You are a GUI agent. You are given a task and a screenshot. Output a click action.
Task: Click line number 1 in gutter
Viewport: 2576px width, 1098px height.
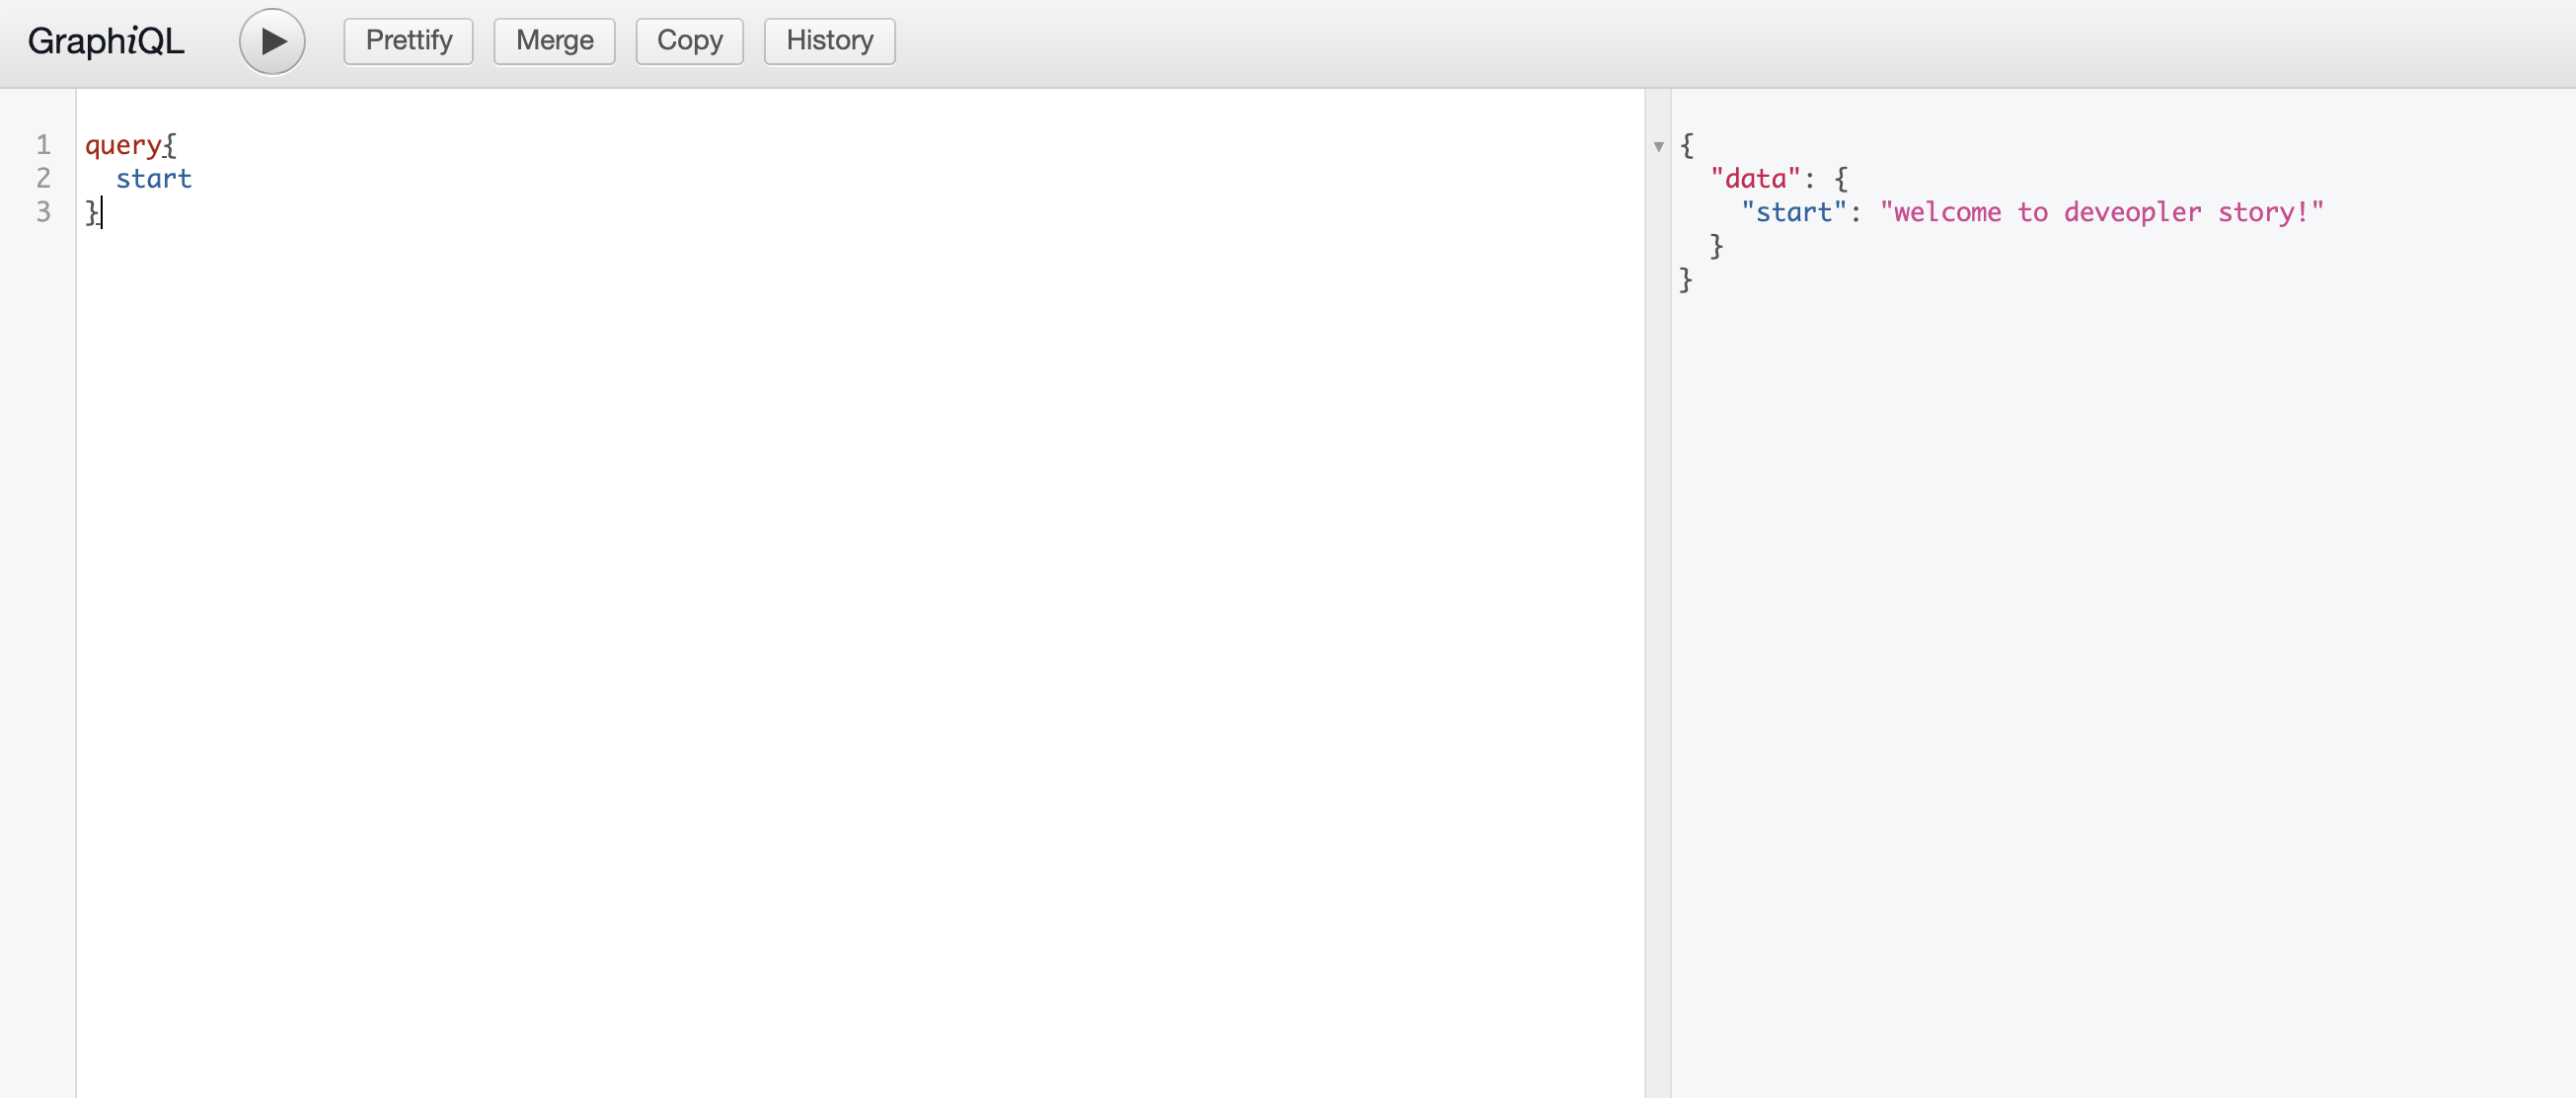tap(43, 145)
